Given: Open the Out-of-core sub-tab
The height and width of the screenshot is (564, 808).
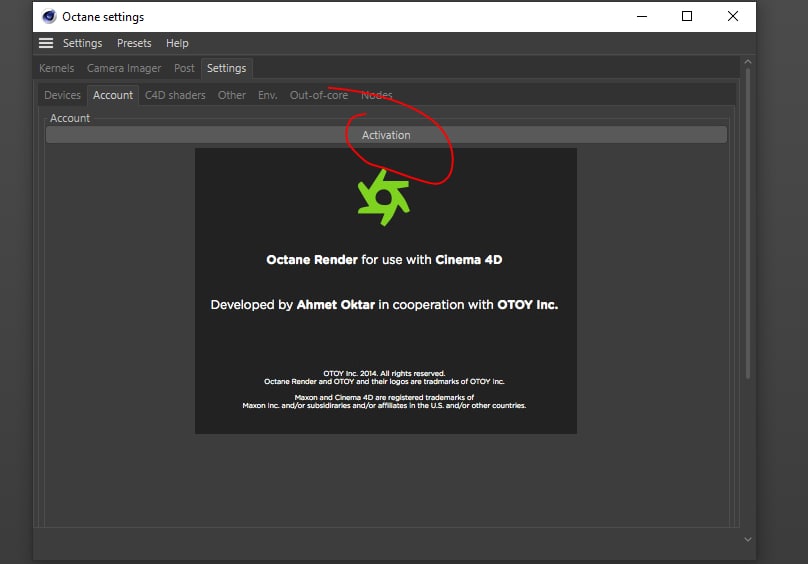Looking at the screenshot, I should click(x=318, y=95).
